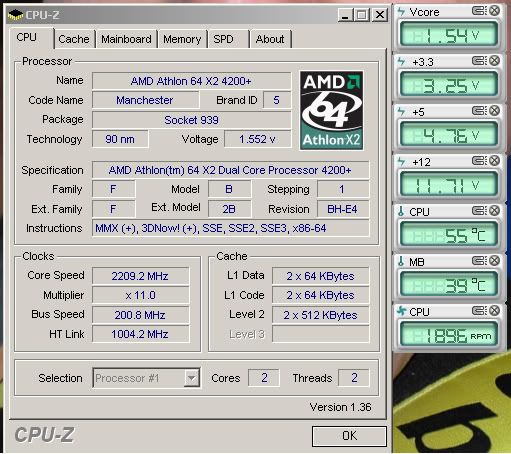
Task: Click the Vcore lightning bolt icon
Action: pos(401,12)
